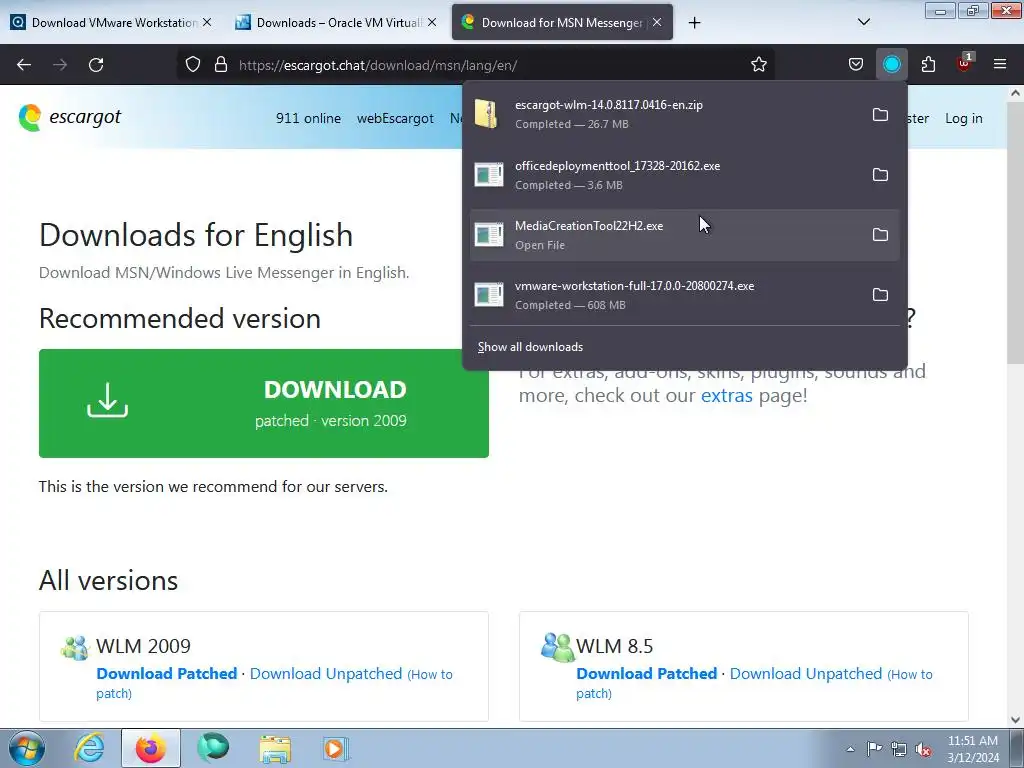1024x768 pixels.
Task: Open the webEscargot nav link
Action: click(x=395, y=118)
